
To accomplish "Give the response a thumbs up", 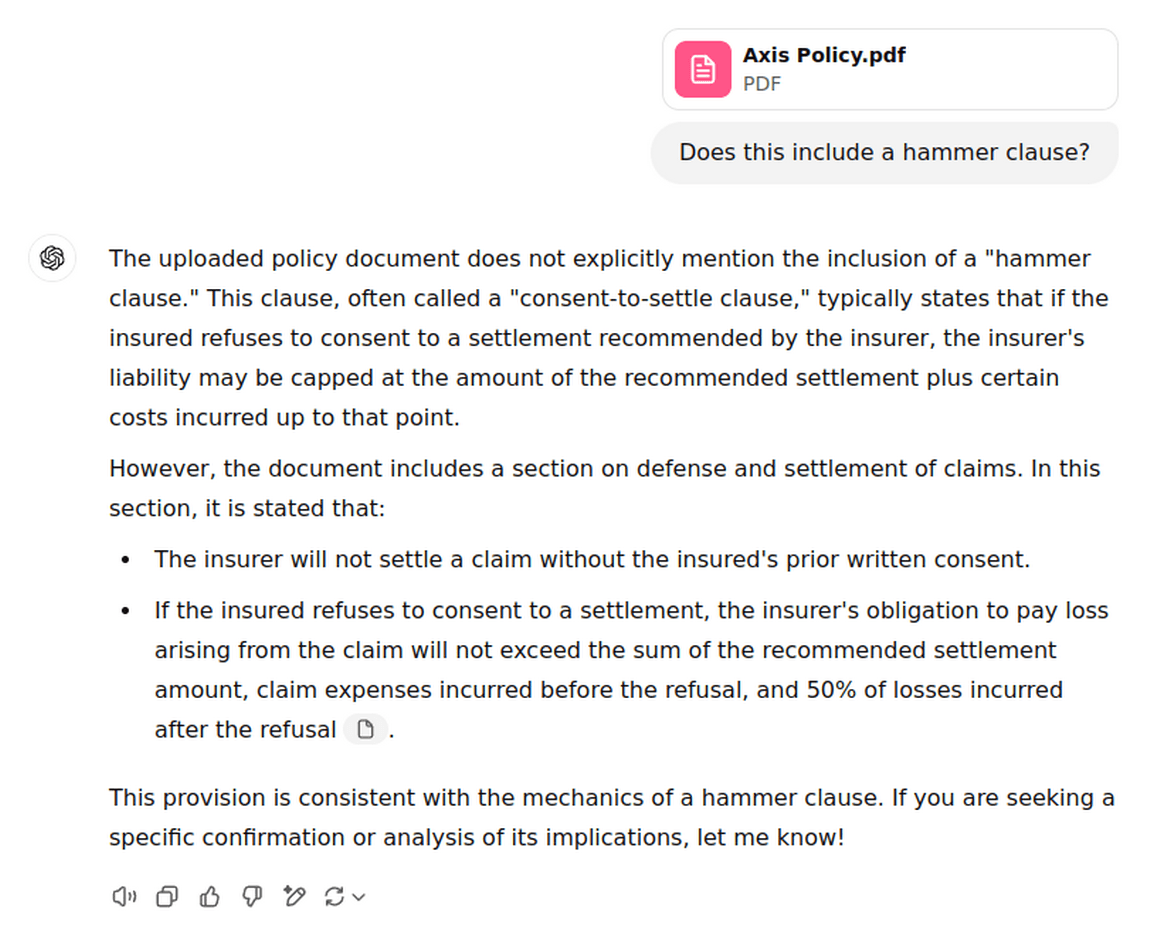I will click(x=210, y=897).
